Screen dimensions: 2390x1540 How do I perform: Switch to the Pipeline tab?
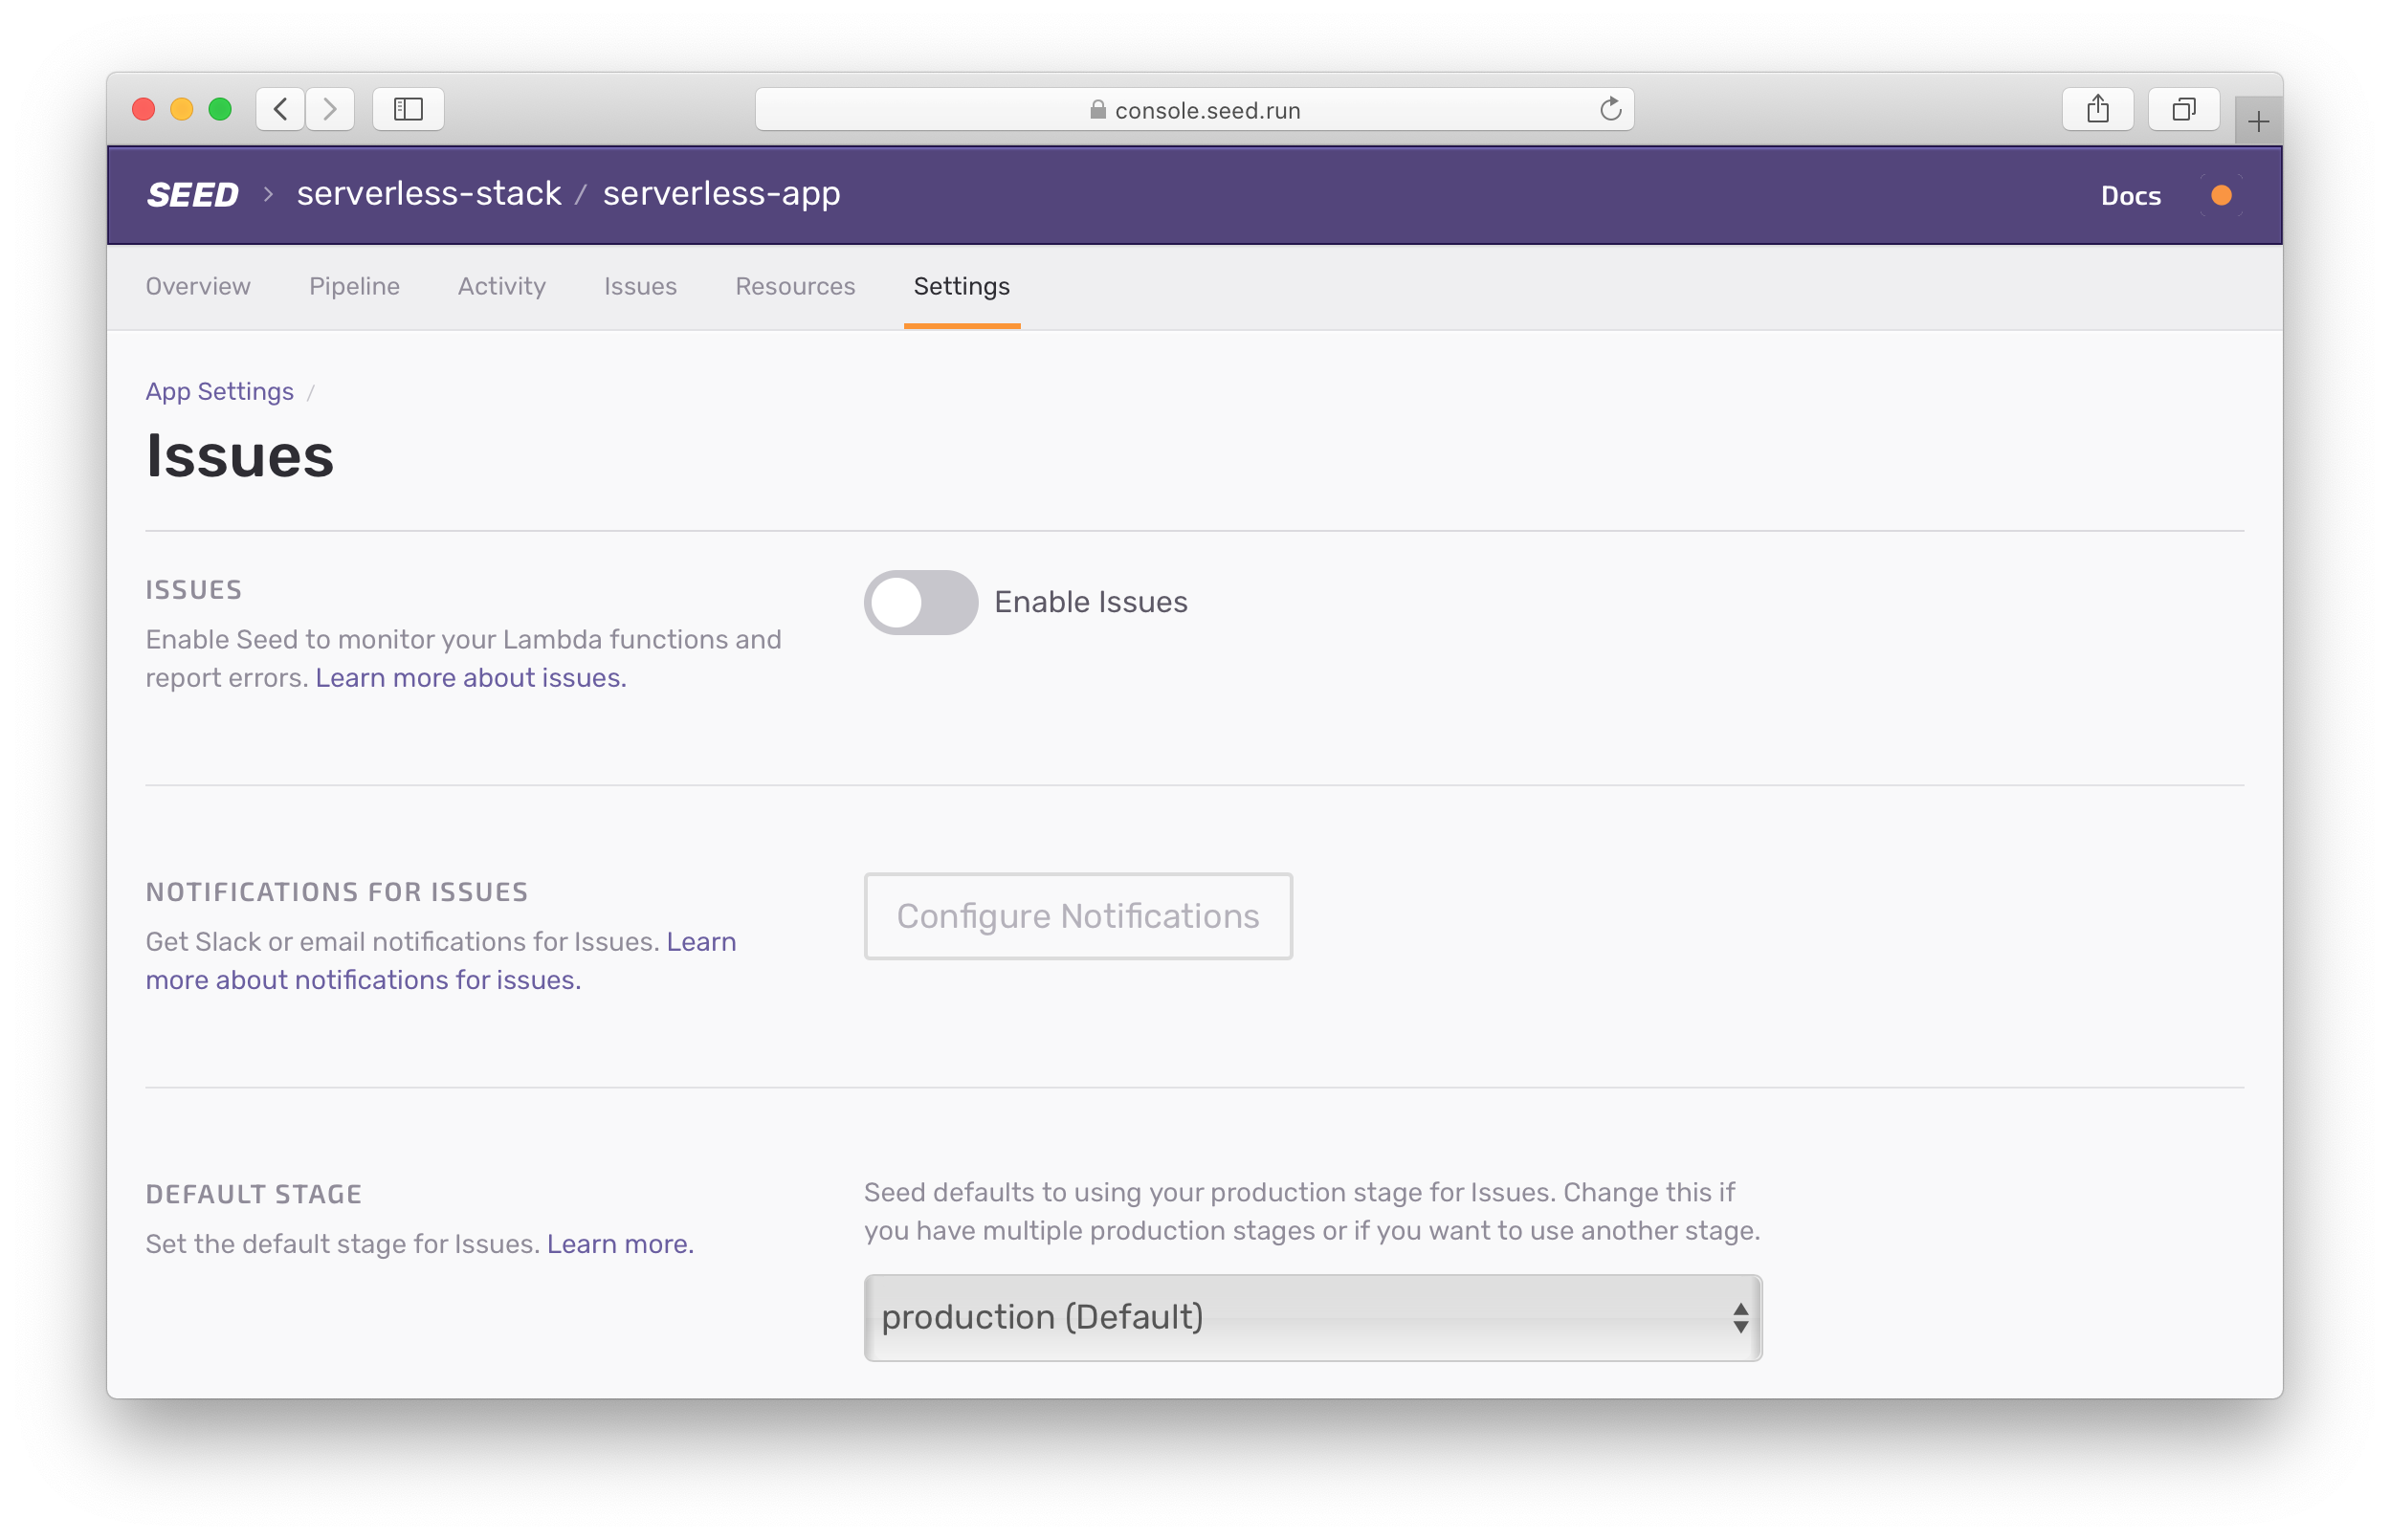click(x=354, y=286)
